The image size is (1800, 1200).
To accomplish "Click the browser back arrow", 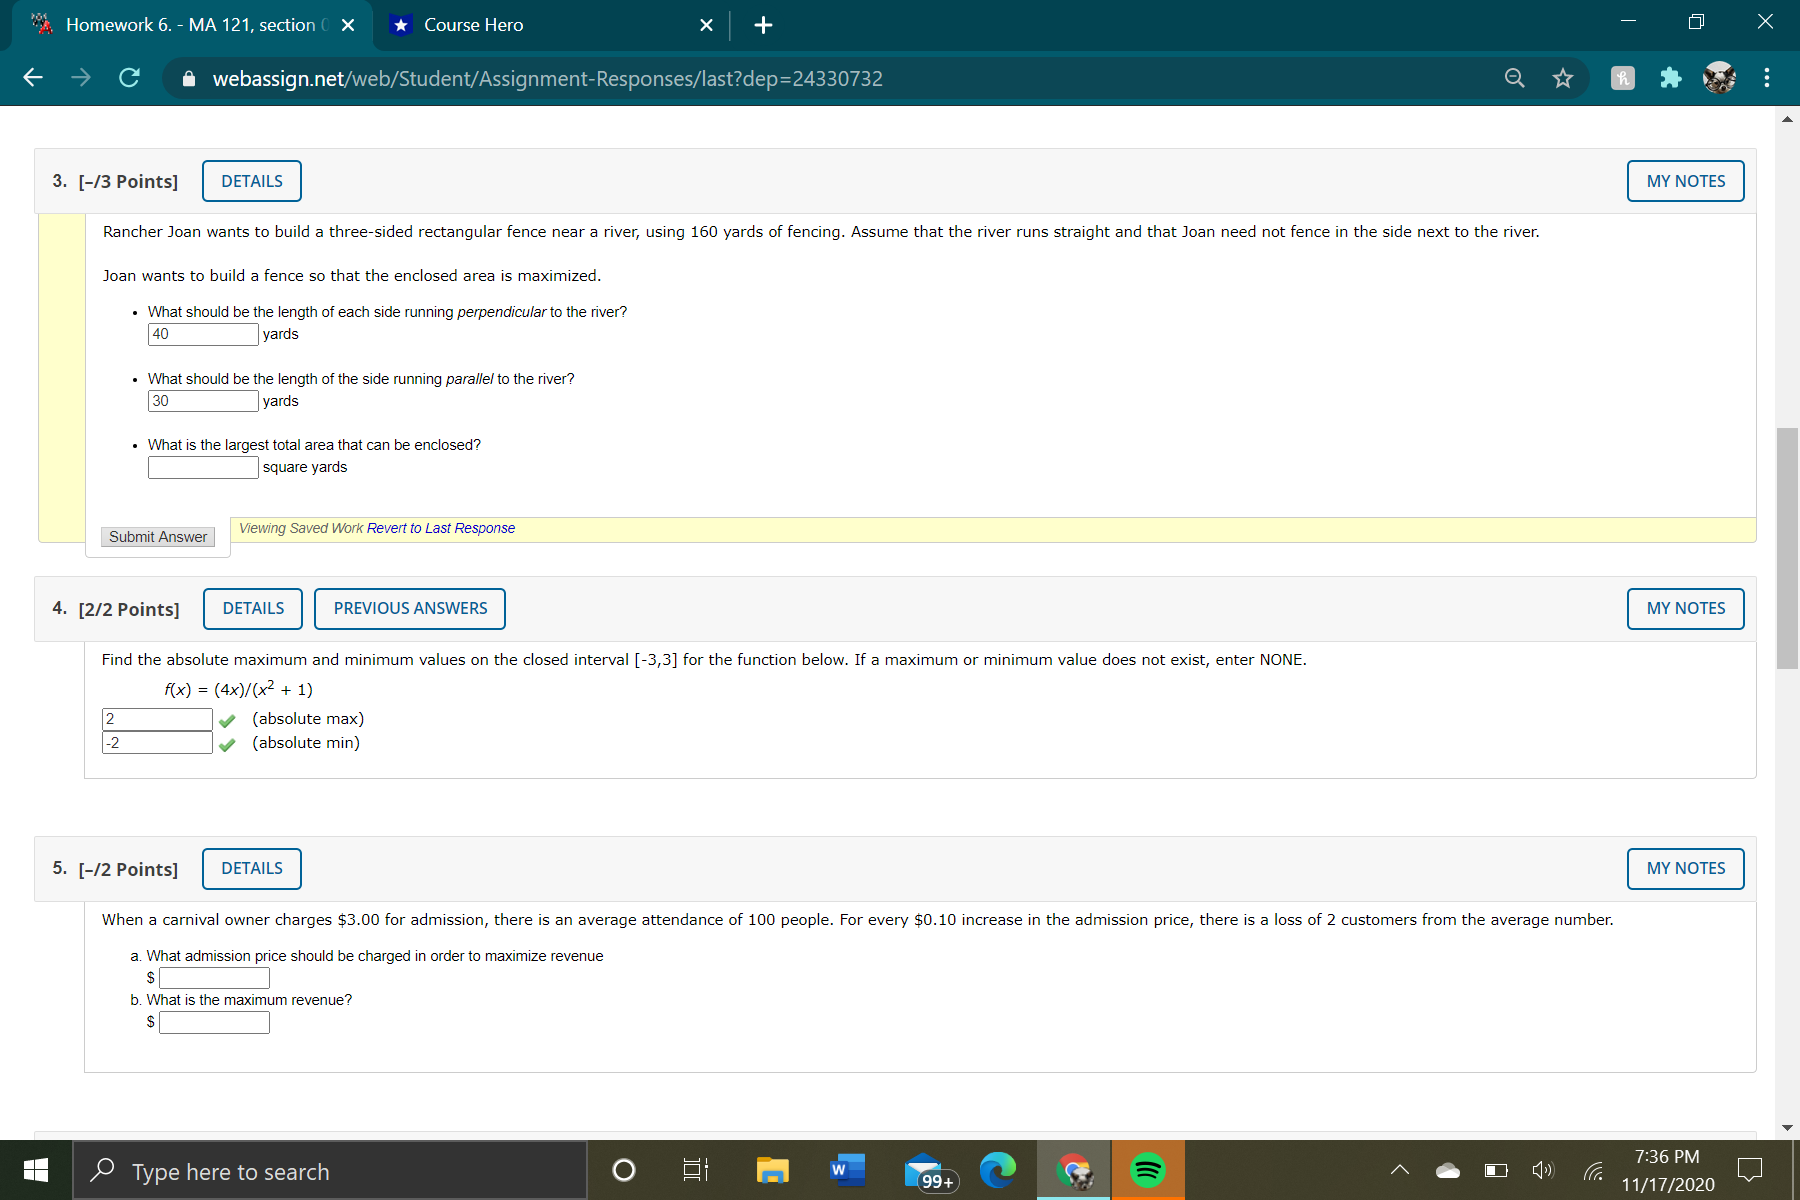I will pyautogui.click(x=33, y=78).
